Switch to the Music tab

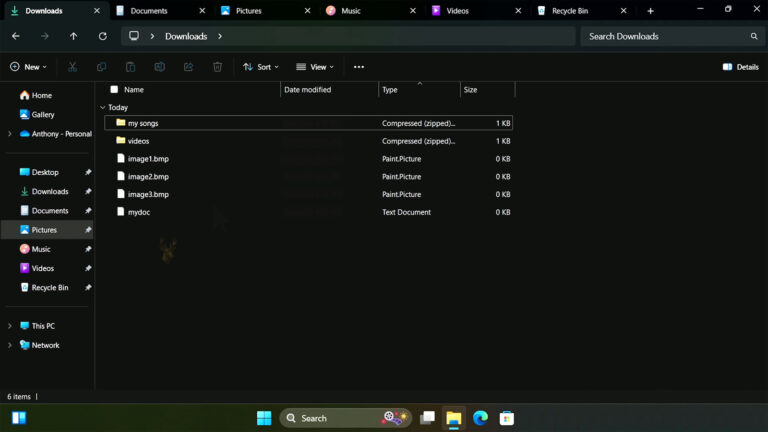[x=351, y=11]
